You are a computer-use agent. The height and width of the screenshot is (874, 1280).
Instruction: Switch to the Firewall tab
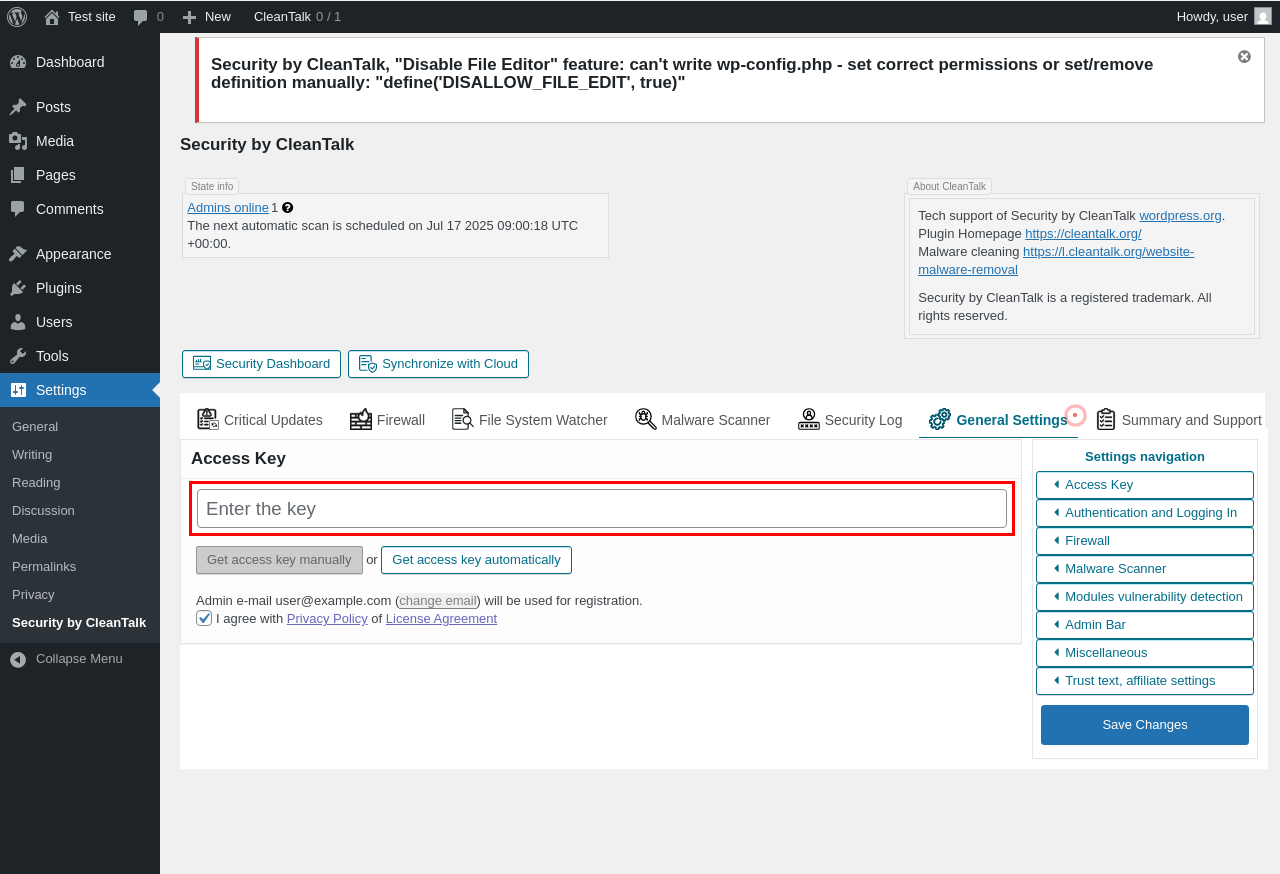pos(387,420)
